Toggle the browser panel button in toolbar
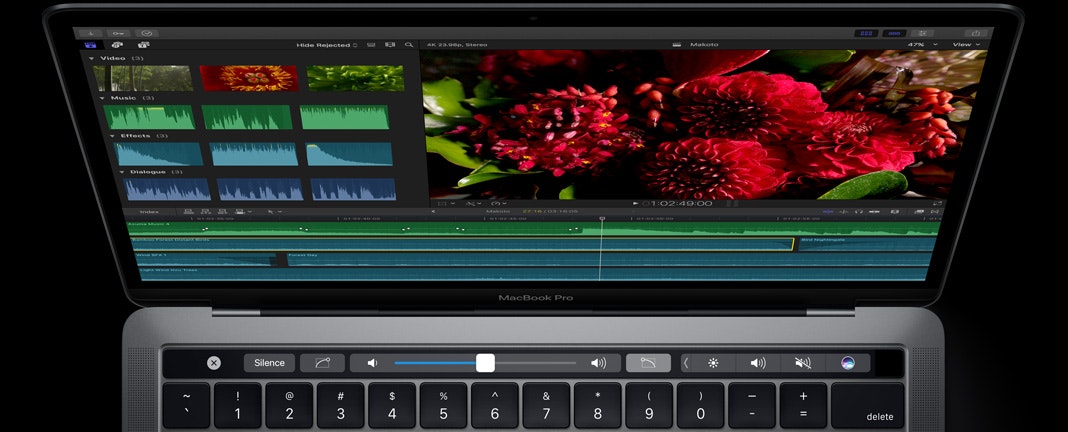 (x=866, y=33)
